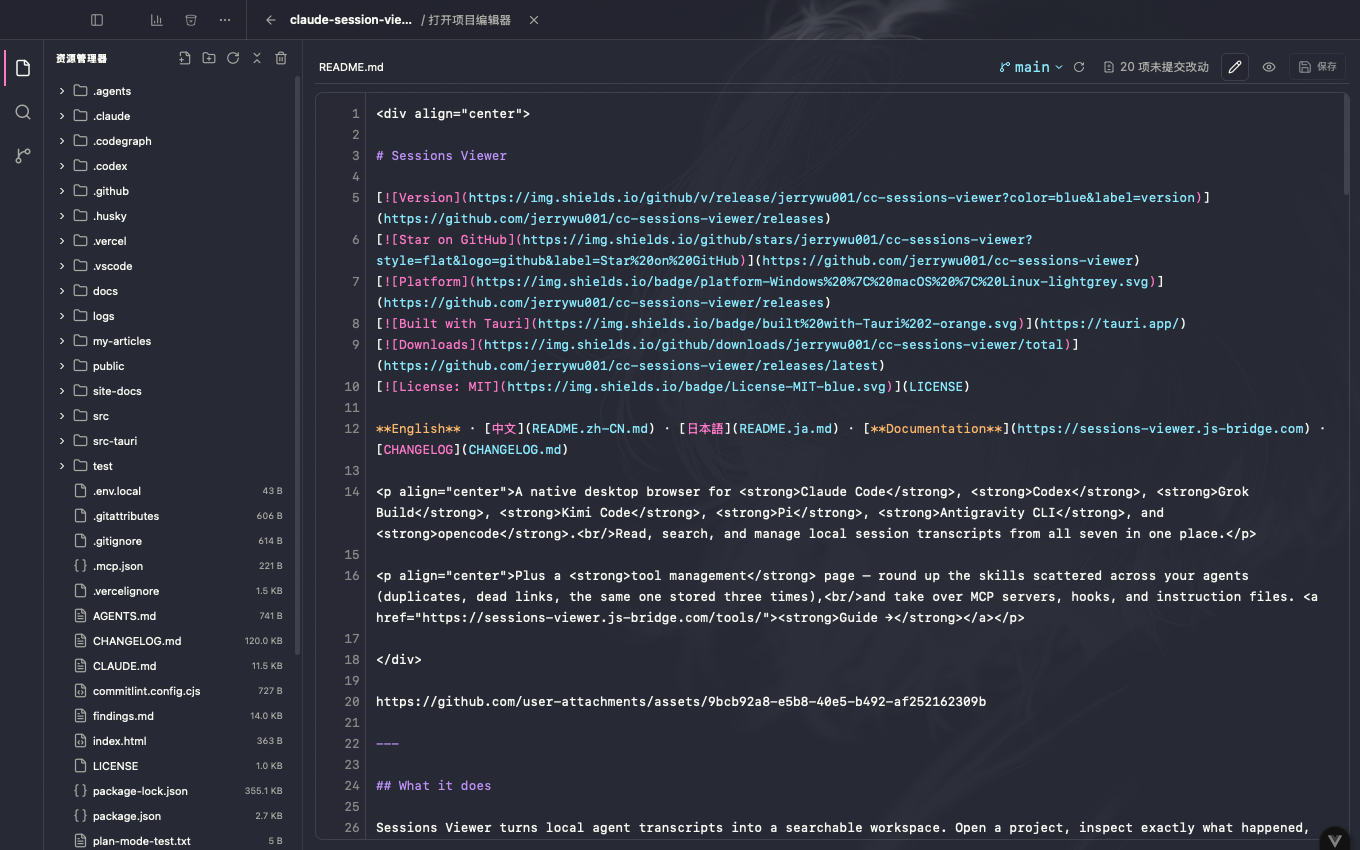Click the claude-session-vie... project title

(350, 20)
